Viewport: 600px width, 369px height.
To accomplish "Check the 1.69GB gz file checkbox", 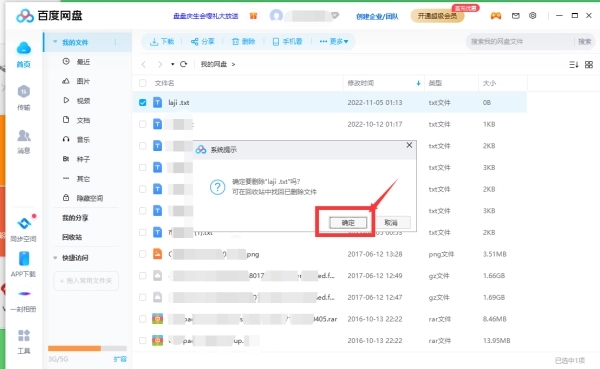I will 143,297.
